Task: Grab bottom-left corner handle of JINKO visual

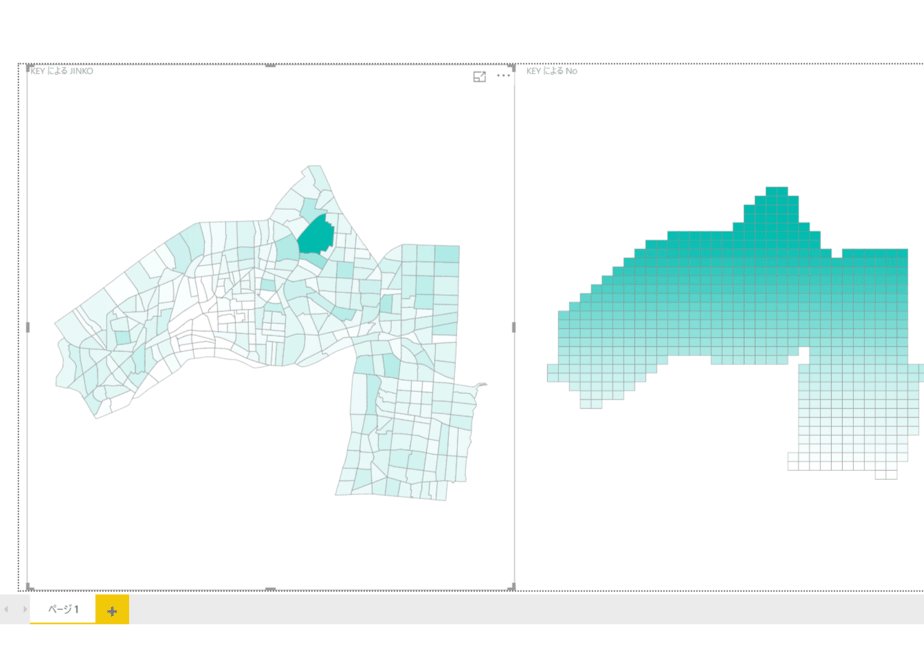Action: point(29,587)
